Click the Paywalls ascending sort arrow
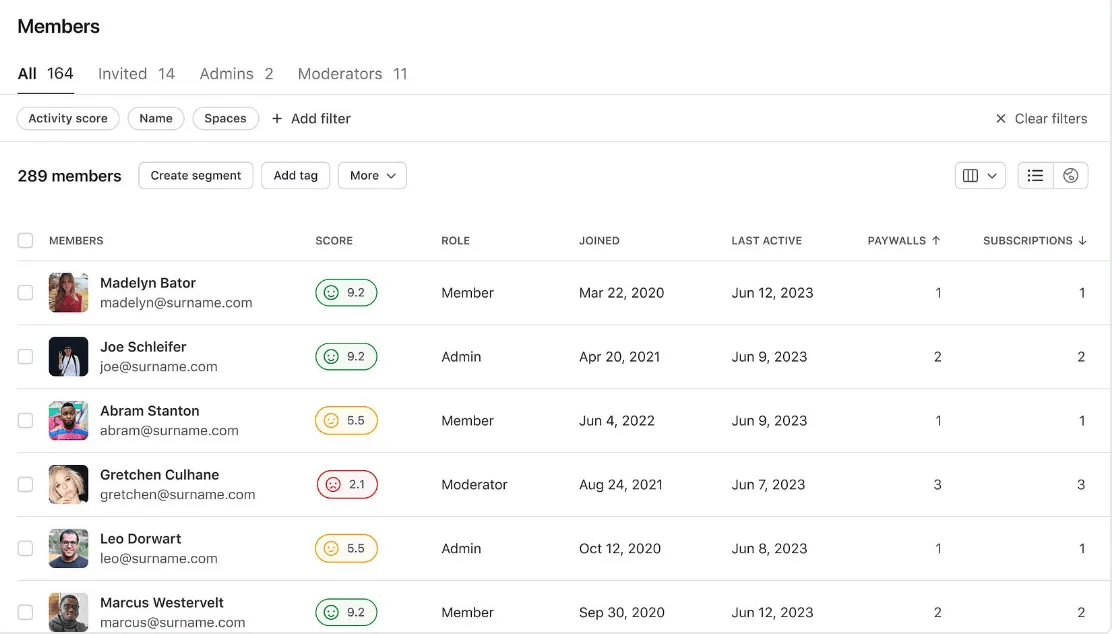Viewport: 1112px width, 634px height. point(936,241)
